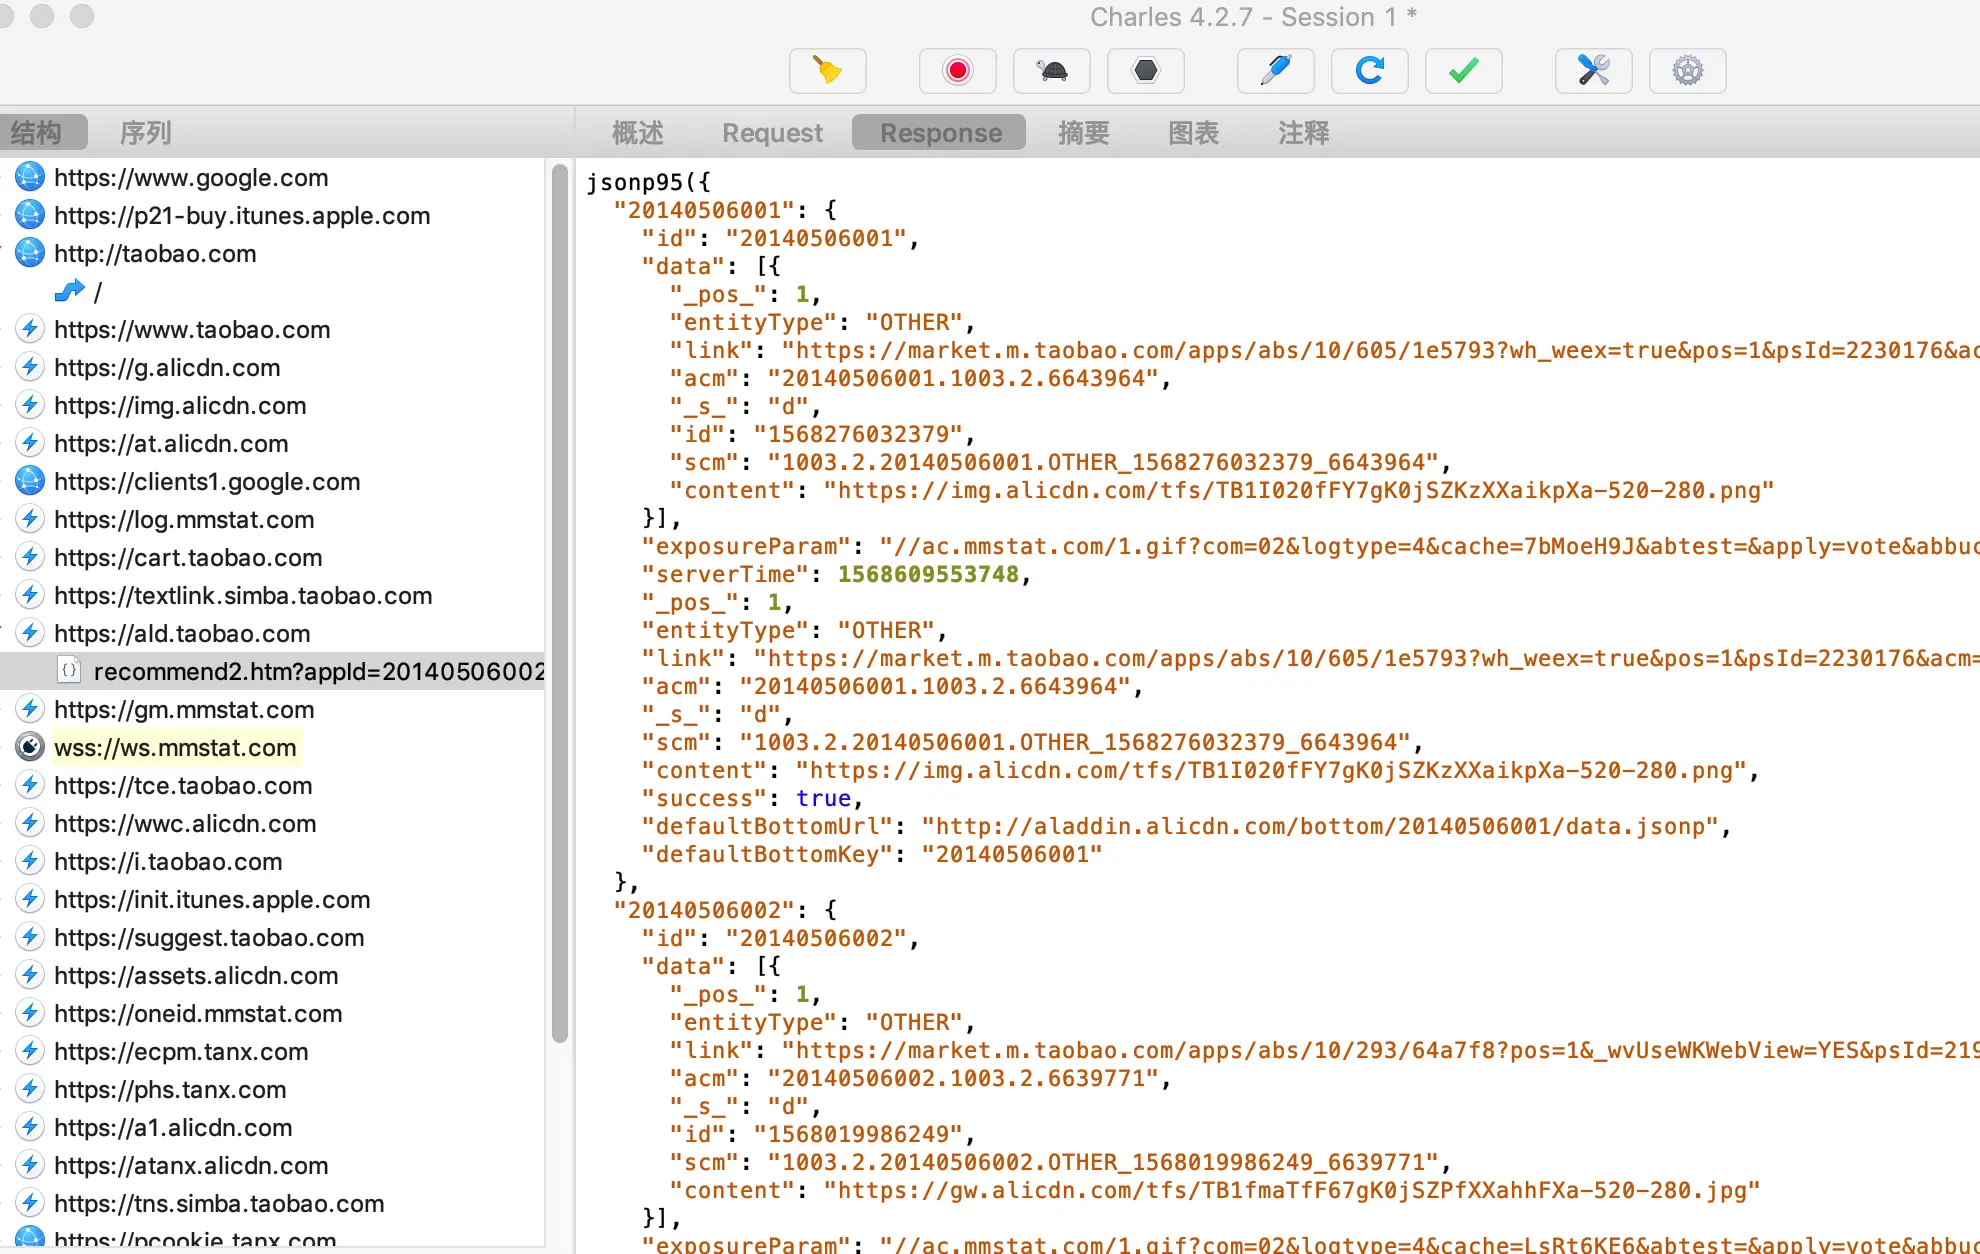The height and width of the screenshot is (1254, 1980).
Task: Select https://cart.taobao.com in host list
Action: 188,557
